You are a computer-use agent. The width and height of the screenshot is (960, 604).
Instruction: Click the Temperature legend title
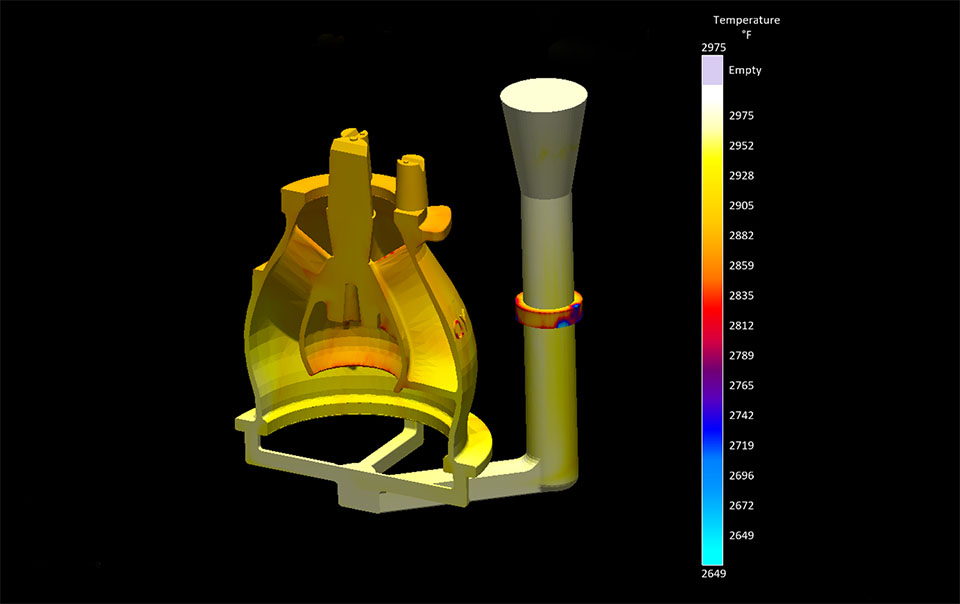(x=746, y=20)
